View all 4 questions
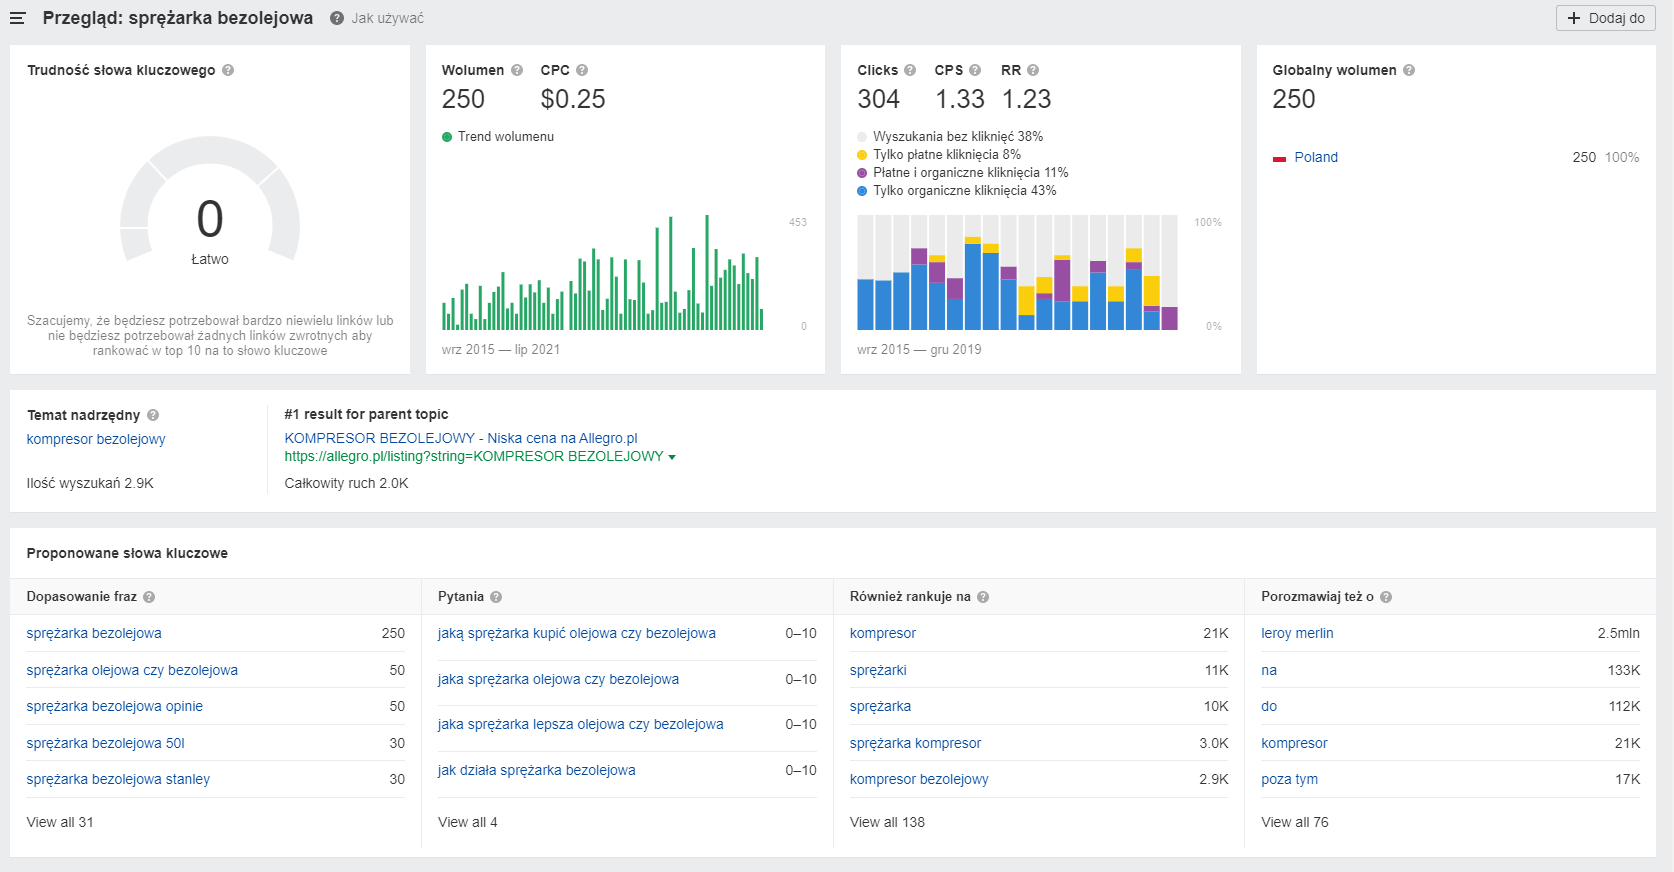Screen dimensions: 1674x872 point(468,822)
